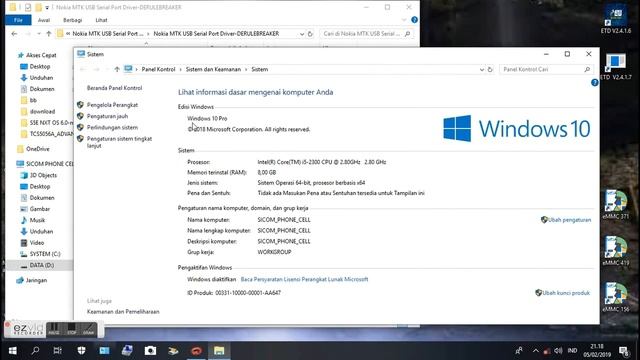This screenshot has width=640, height=360.
Task: Refresh the Explorer window folder
Action: (310, 34)
